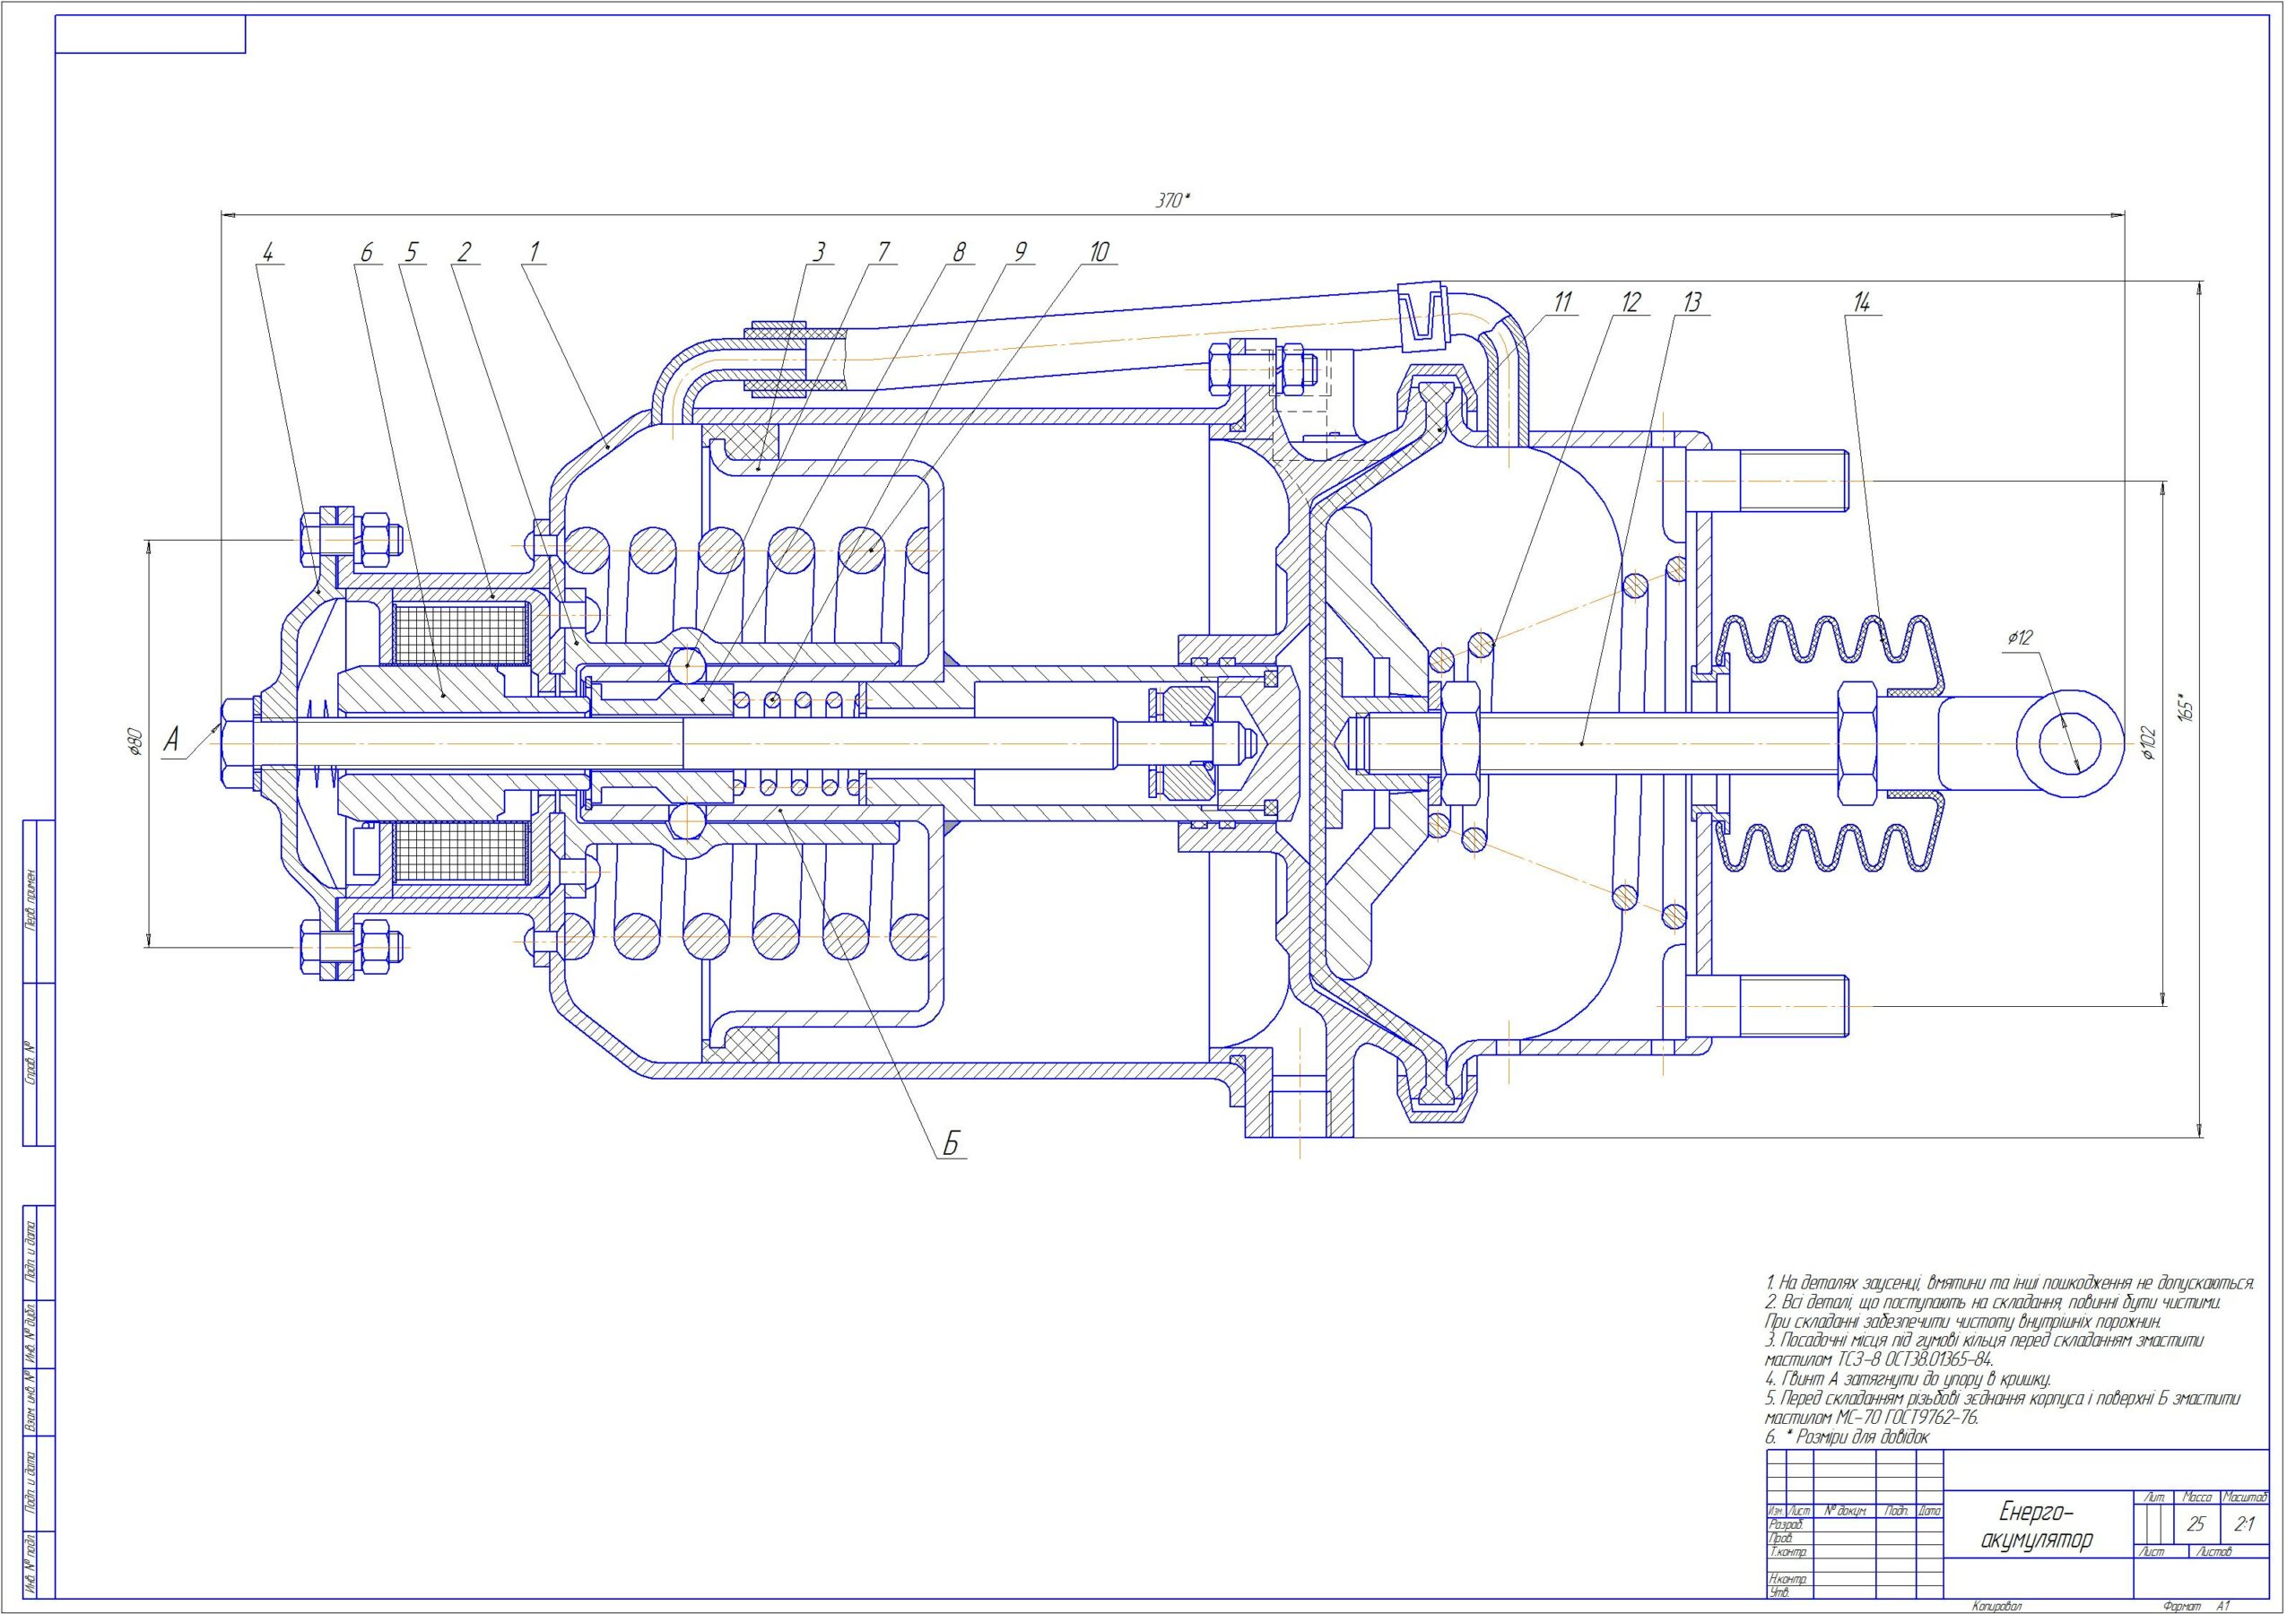Click the part callout number "3"
Image resolution: width=2296 pixels, height=1614 pixels.
(x=819, y=252)
